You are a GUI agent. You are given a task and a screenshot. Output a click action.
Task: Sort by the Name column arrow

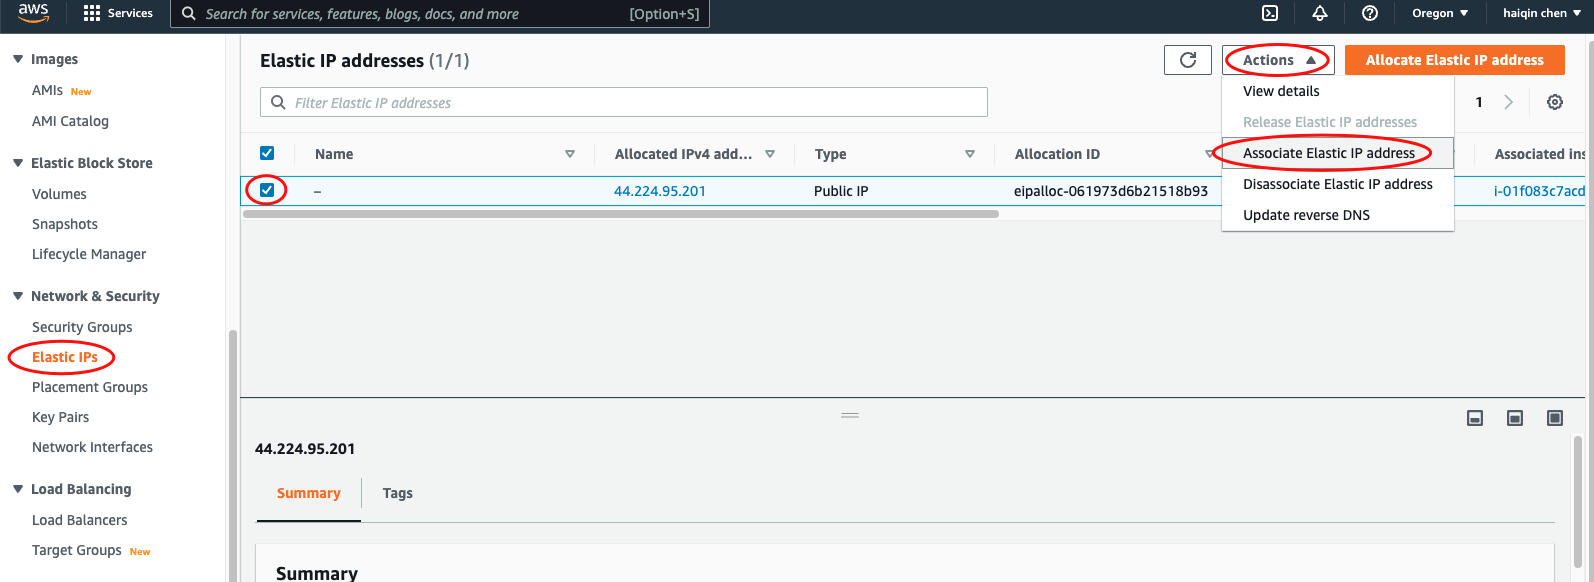point(570,154)
